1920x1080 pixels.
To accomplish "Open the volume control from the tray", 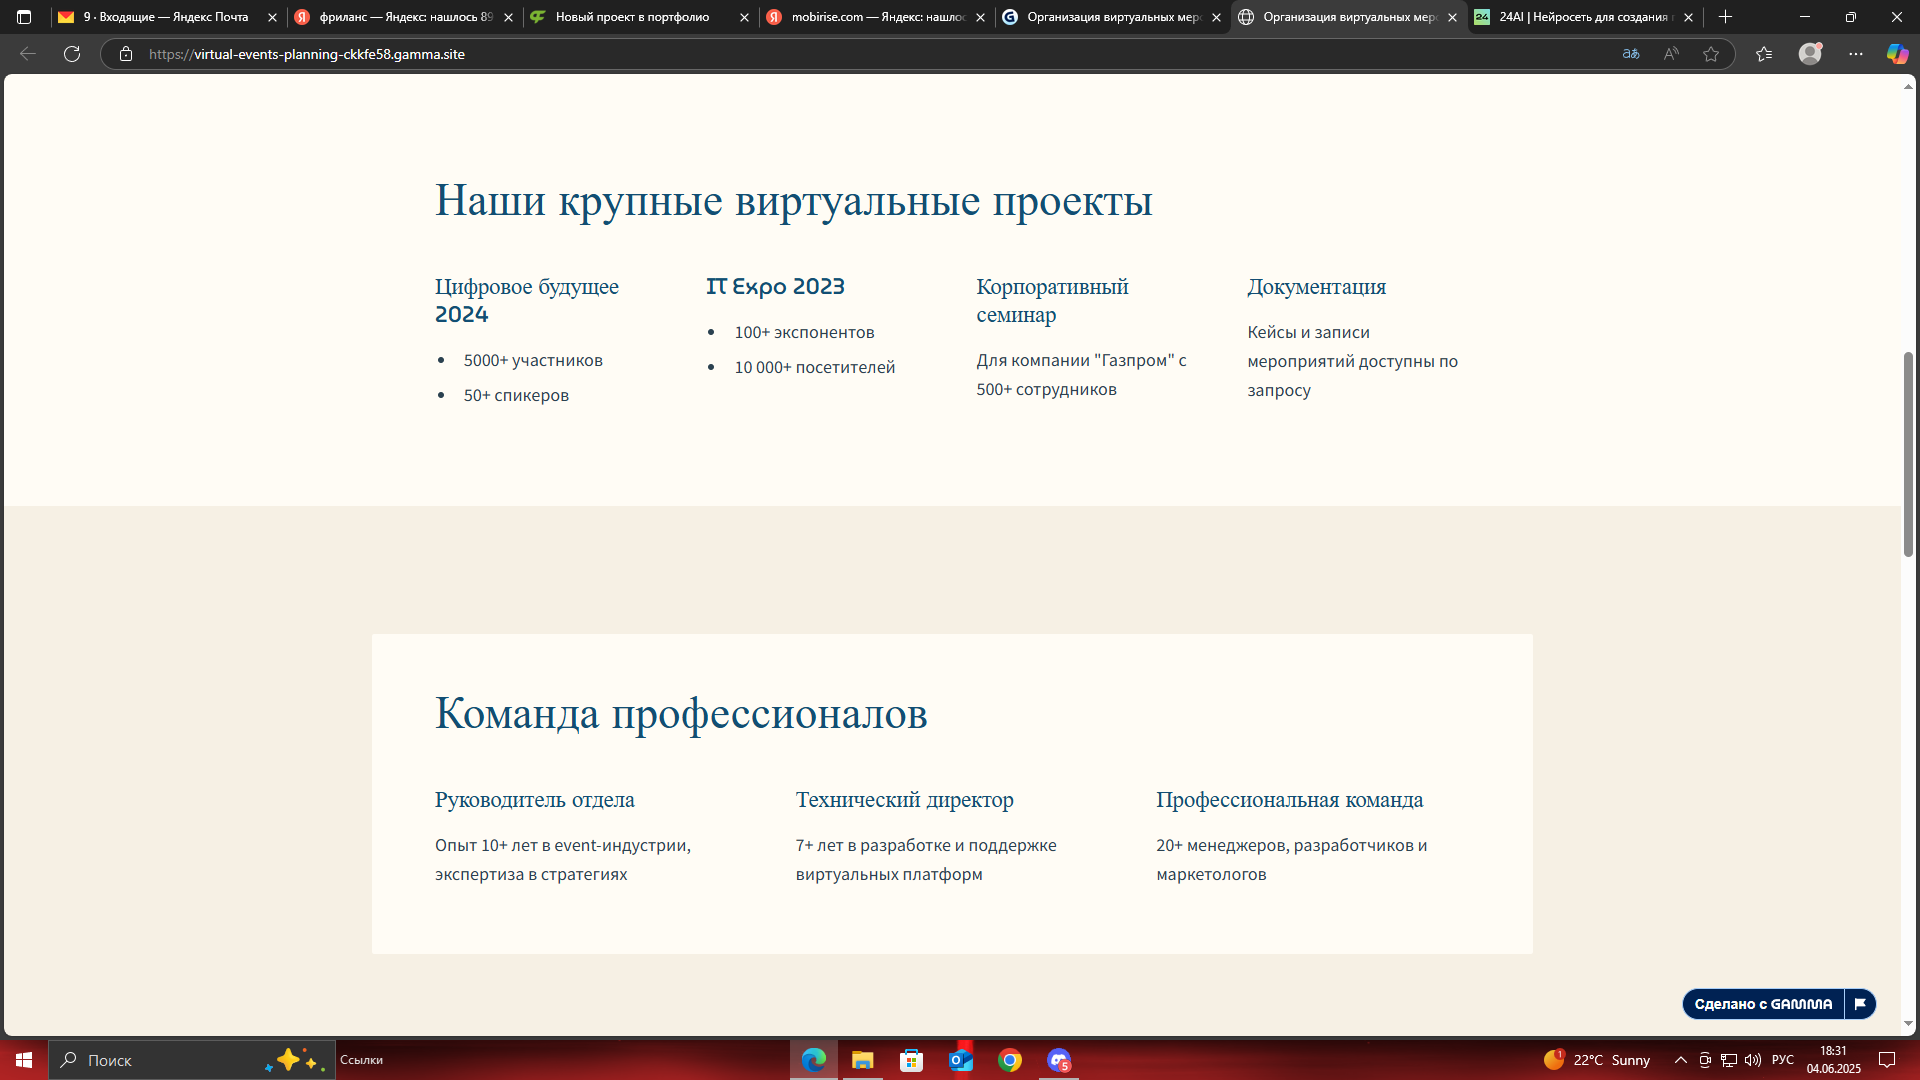I will pos(1752,1060).
